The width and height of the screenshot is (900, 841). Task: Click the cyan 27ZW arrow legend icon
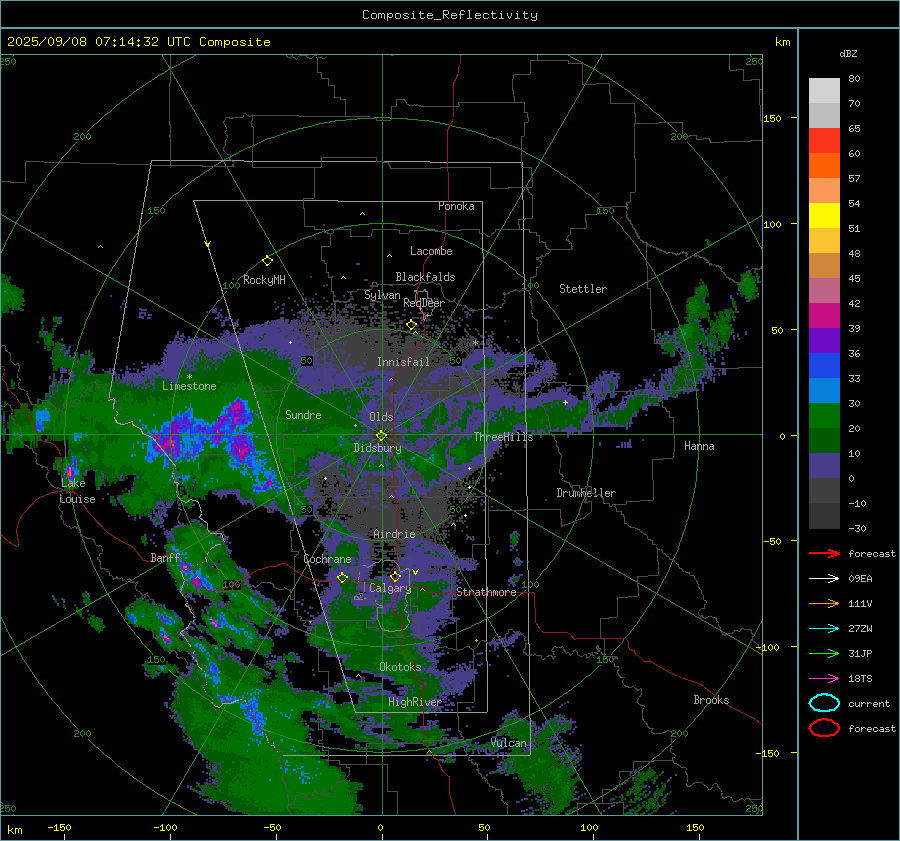[x=824, y=629]
